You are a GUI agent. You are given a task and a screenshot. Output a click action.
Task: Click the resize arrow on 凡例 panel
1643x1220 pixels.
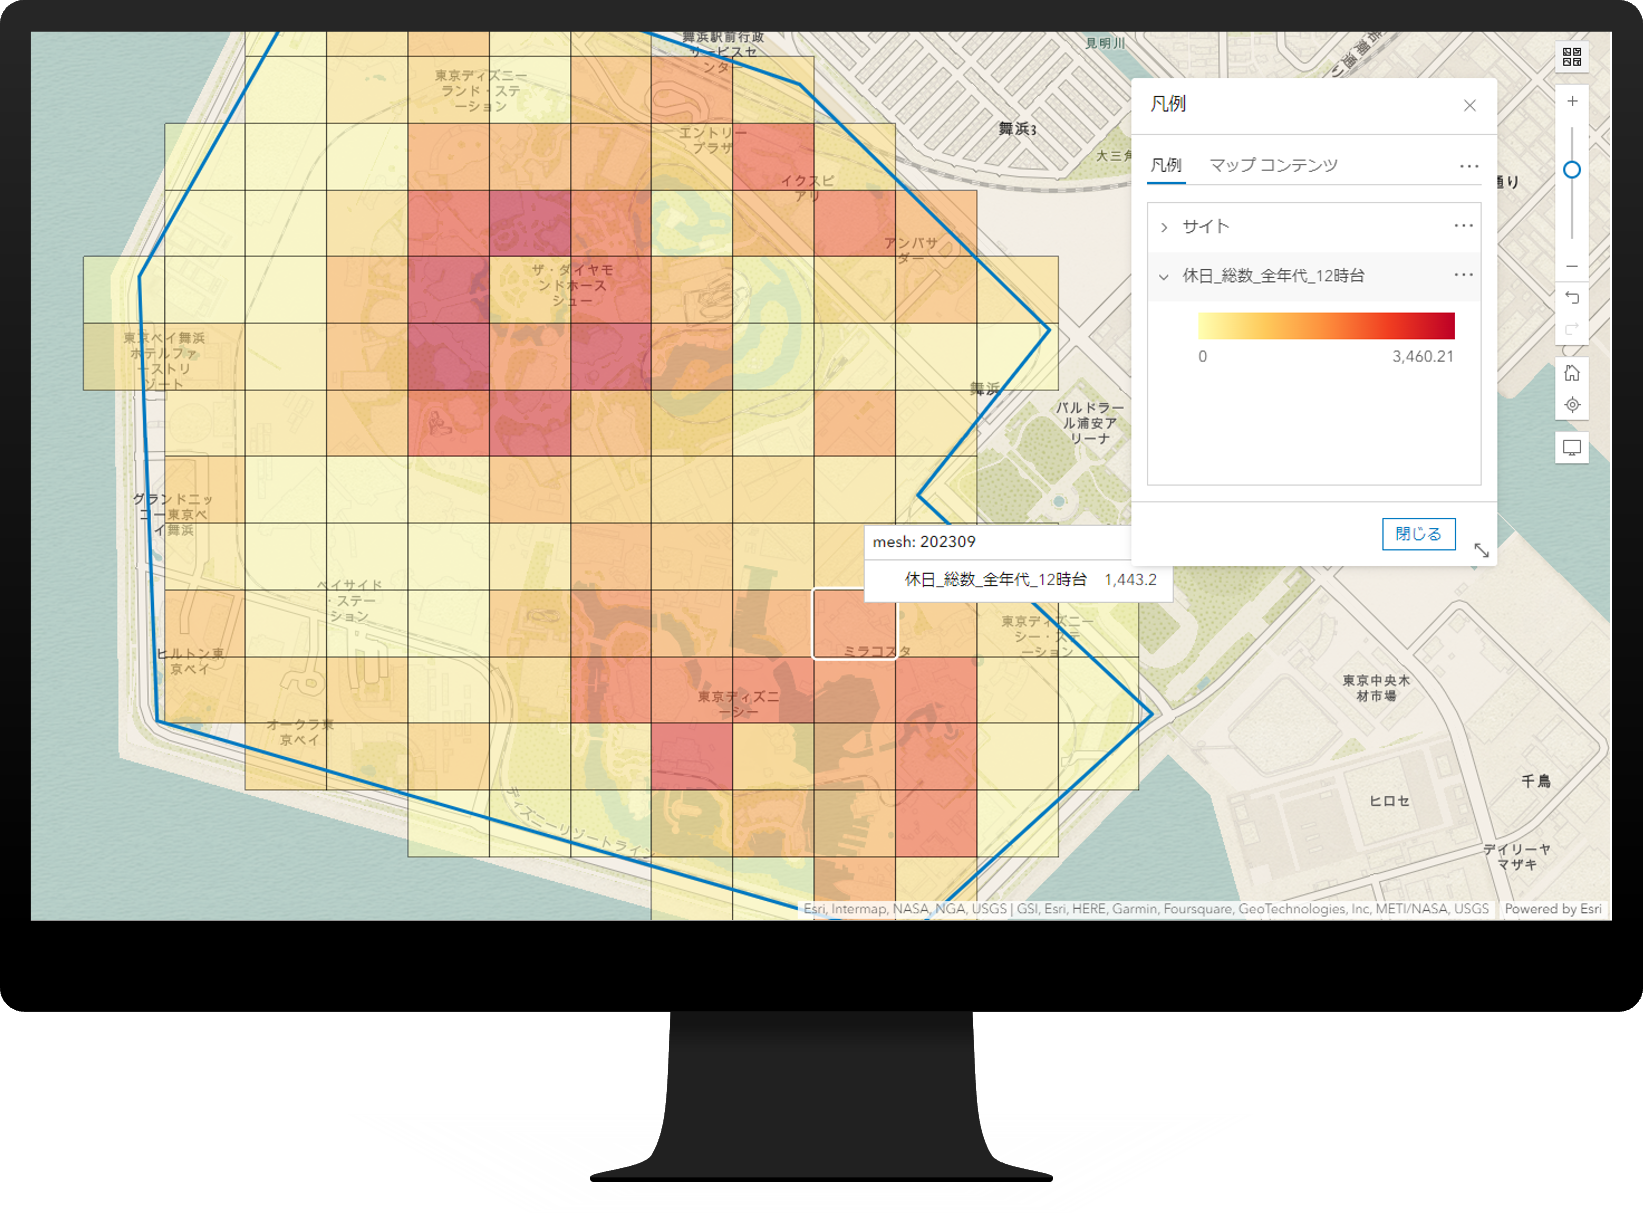1481,551
